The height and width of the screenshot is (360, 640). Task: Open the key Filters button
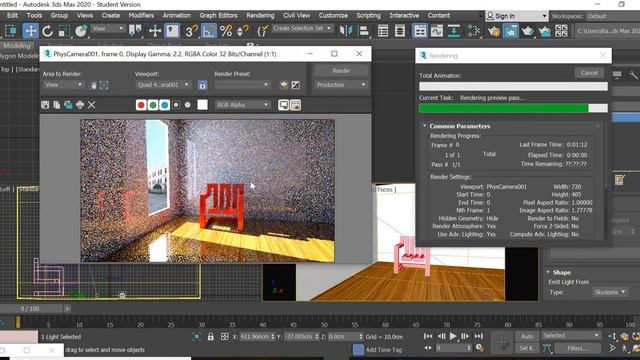[x=577, y=348]
